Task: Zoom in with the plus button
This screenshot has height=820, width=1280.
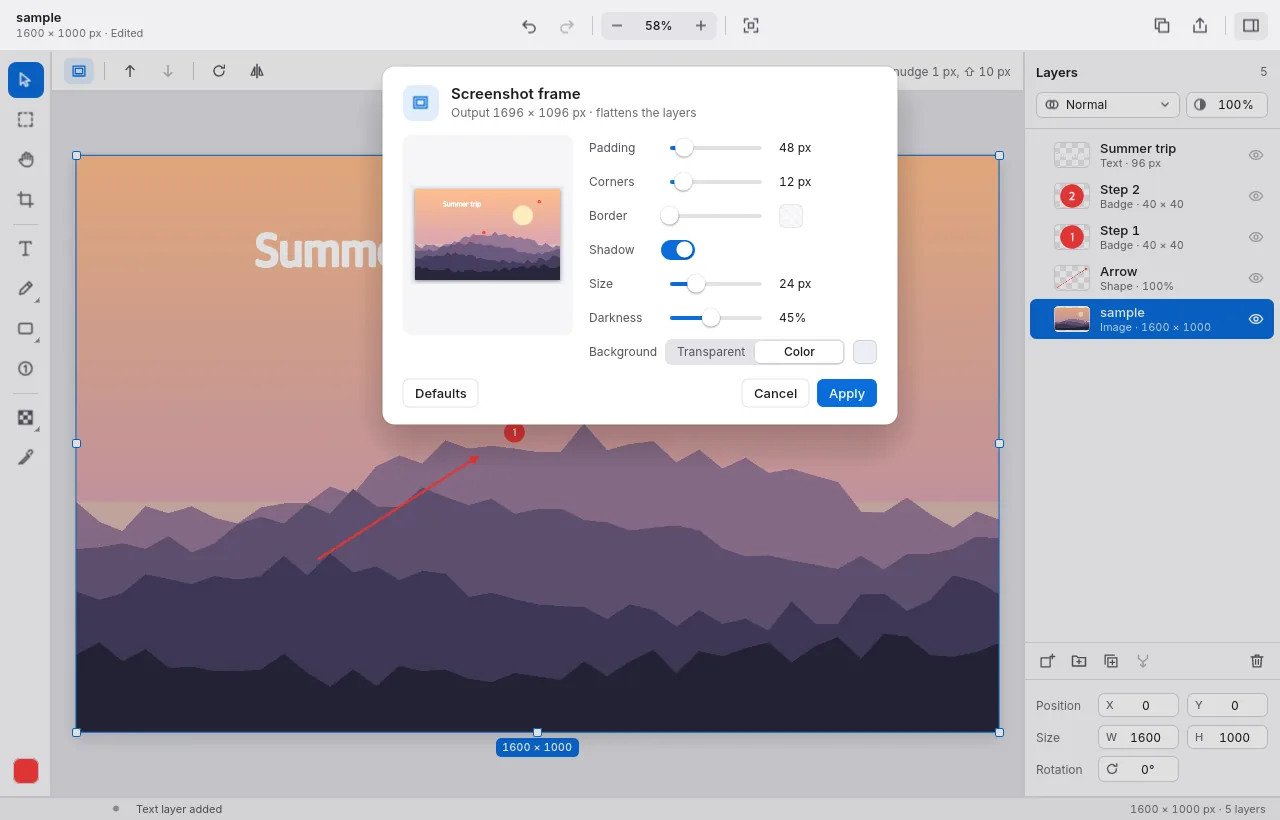Action: click(701, 26)
